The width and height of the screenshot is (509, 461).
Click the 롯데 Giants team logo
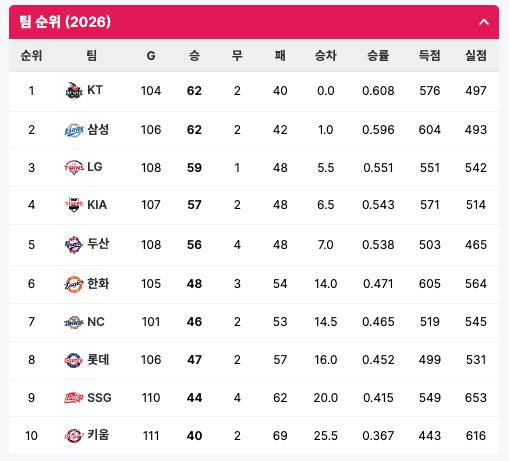point(73,360)
